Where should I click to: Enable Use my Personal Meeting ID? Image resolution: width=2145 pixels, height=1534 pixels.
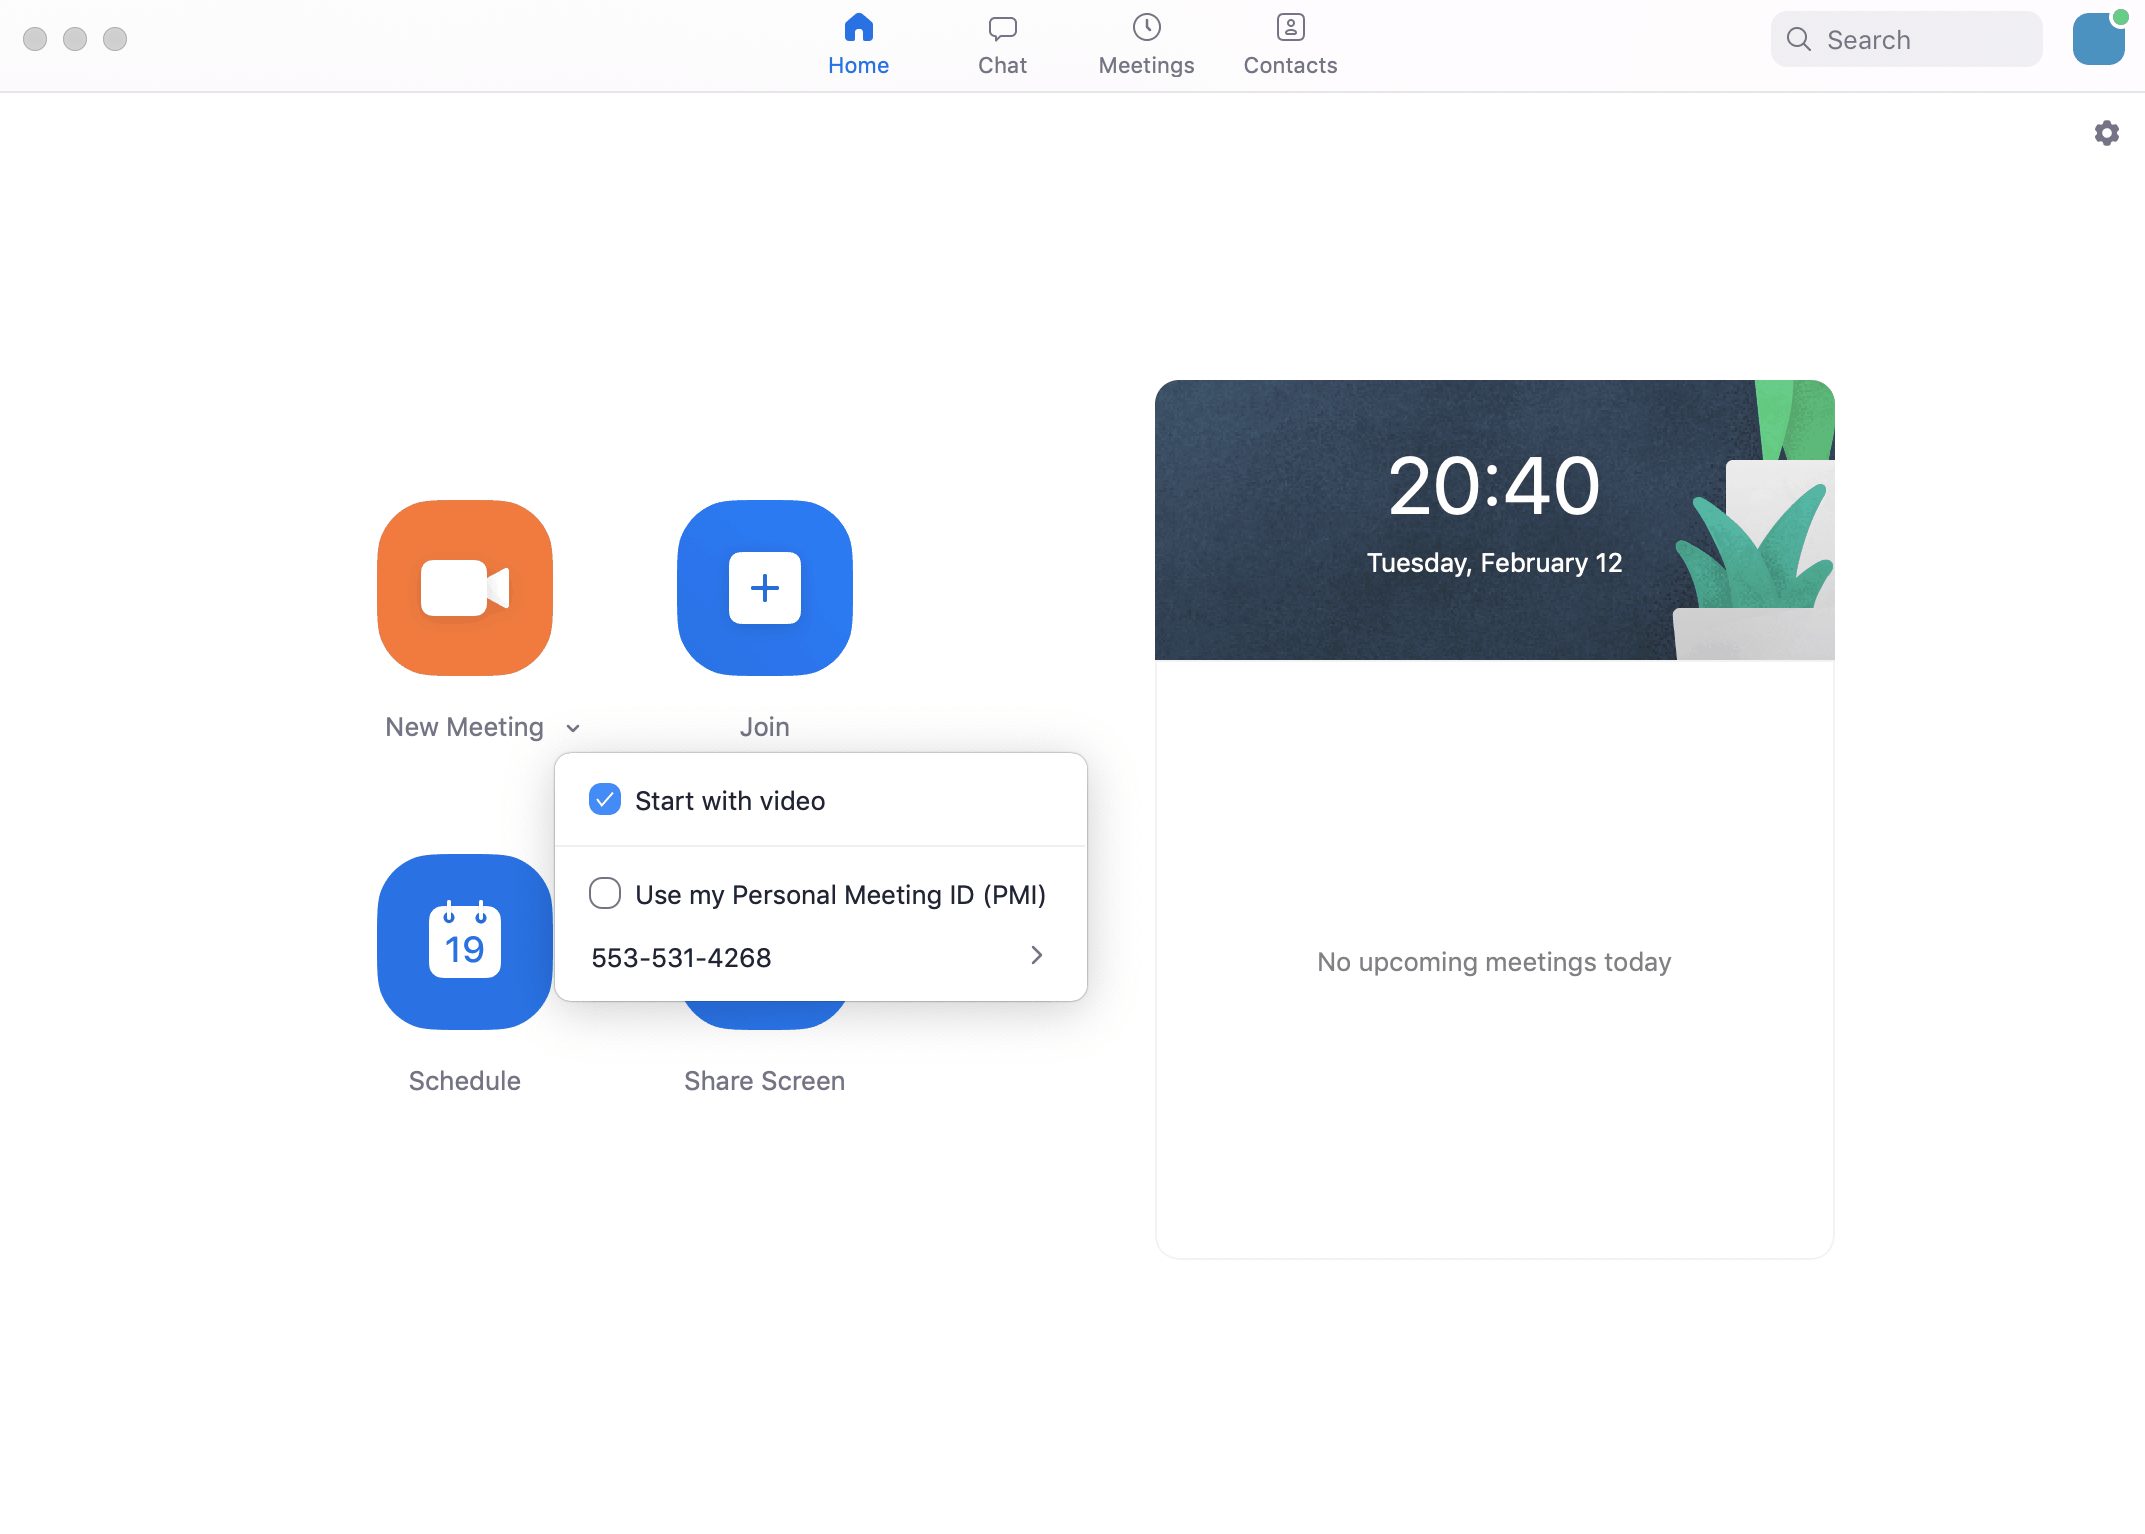tap(604, 893)
